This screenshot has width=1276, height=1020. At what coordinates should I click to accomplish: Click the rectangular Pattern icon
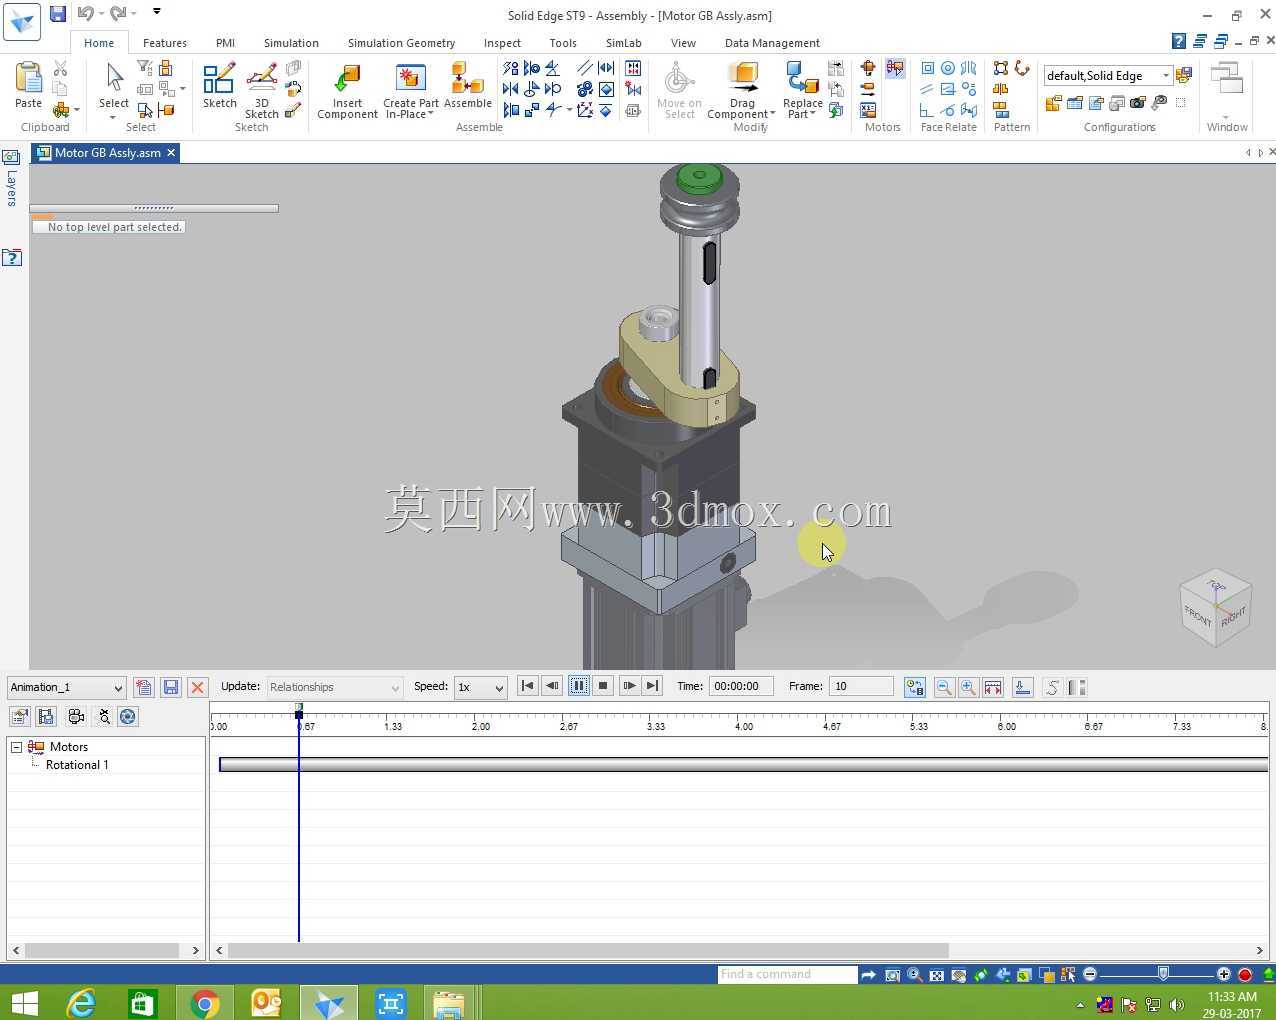pyautogui.click(x=1000, y=68)
